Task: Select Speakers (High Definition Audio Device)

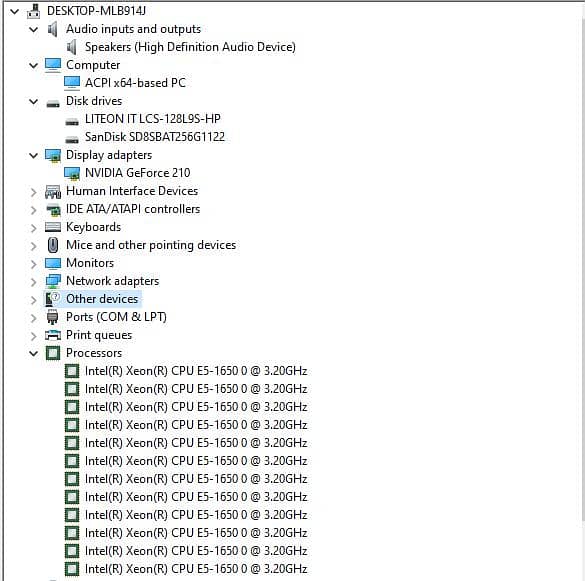Action: 190,47
